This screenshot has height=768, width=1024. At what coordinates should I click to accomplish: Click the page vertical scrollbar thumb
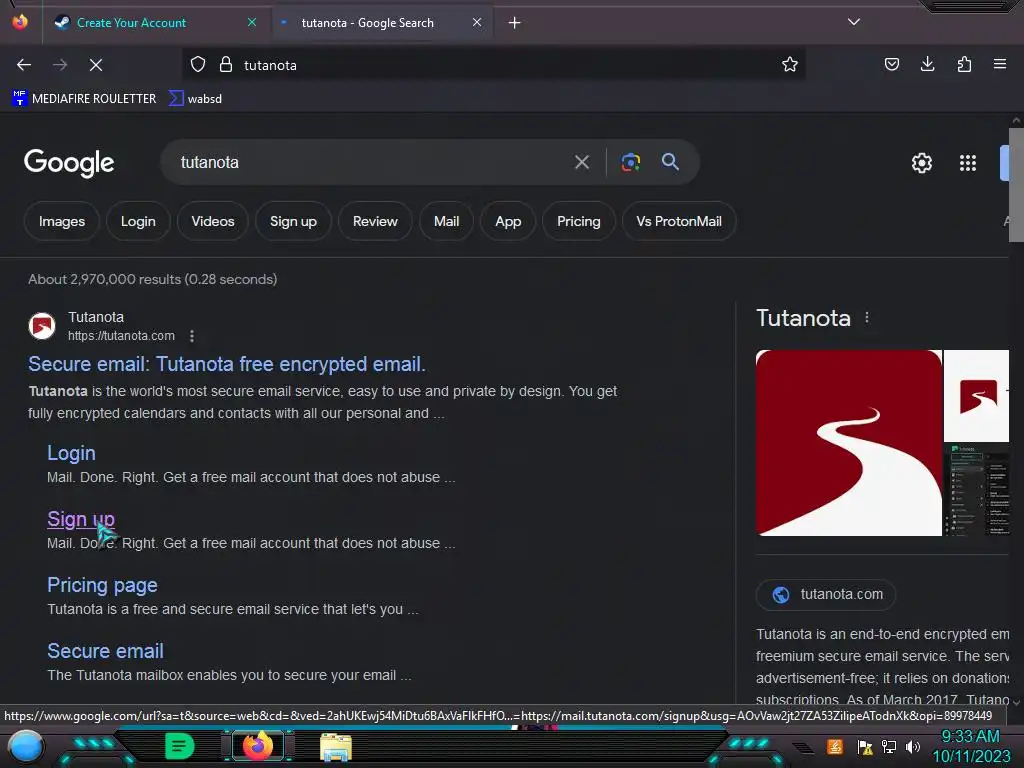(1016, 185)
